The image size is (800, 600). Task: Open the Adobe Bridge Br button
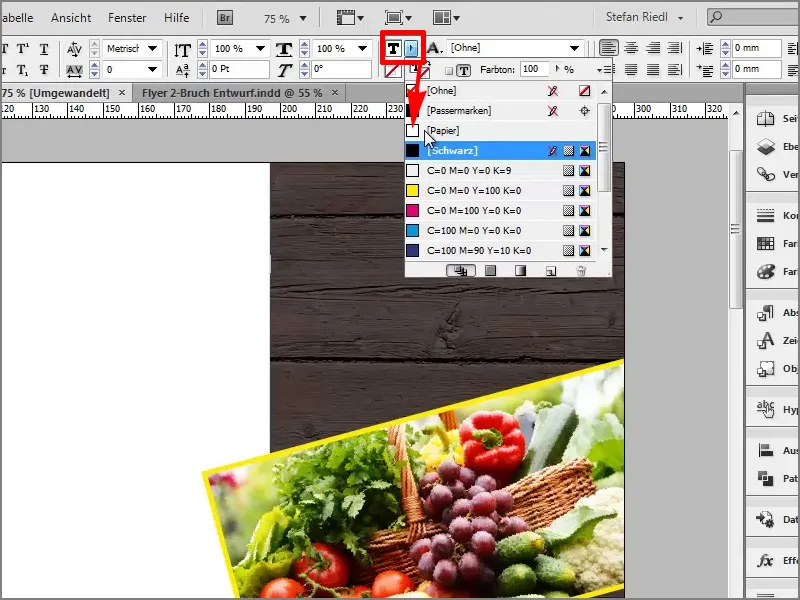click(224, 18)
